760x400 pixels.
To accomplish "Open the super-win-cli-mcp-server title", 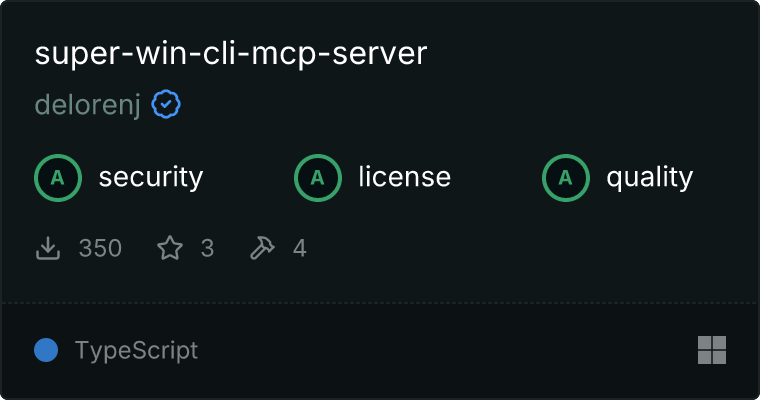I will (x=231, y=54).
